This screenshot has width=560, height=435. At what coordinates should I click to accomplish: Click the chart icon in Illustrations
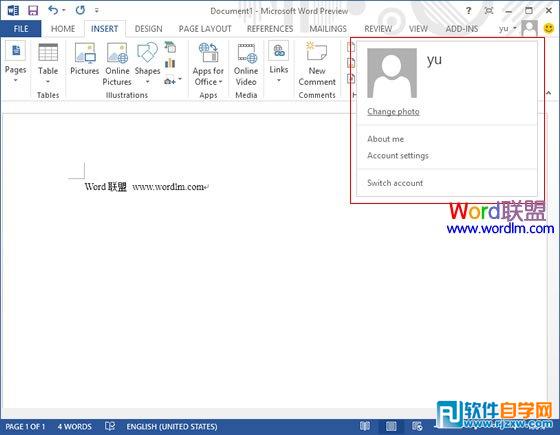point(170,64)
